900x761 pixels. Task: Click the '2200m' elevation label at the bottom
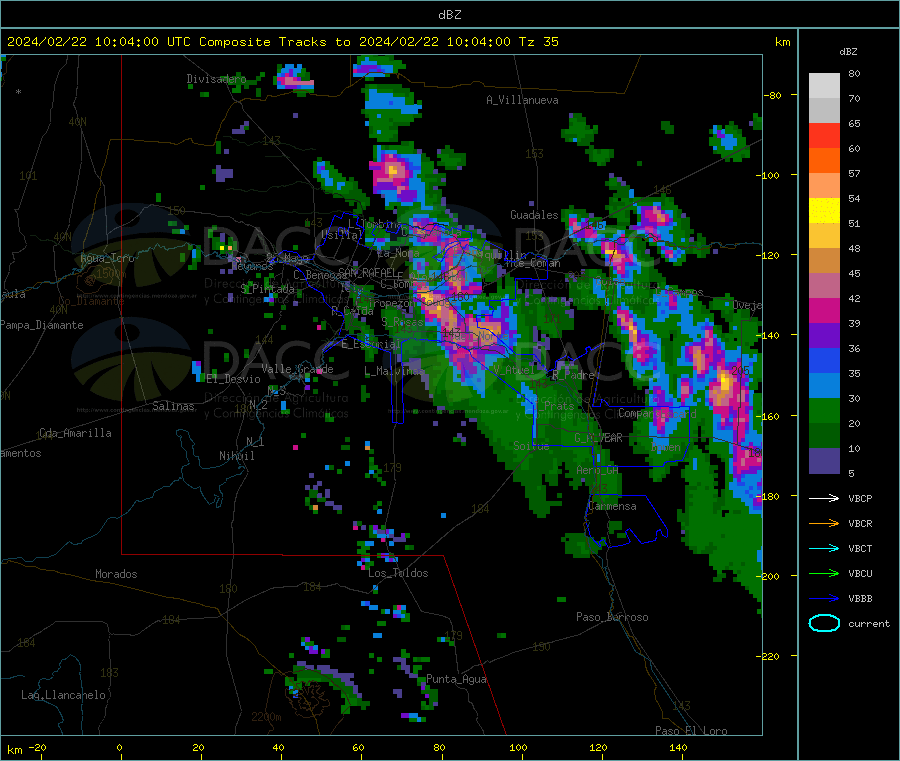[x=266, y=717]
